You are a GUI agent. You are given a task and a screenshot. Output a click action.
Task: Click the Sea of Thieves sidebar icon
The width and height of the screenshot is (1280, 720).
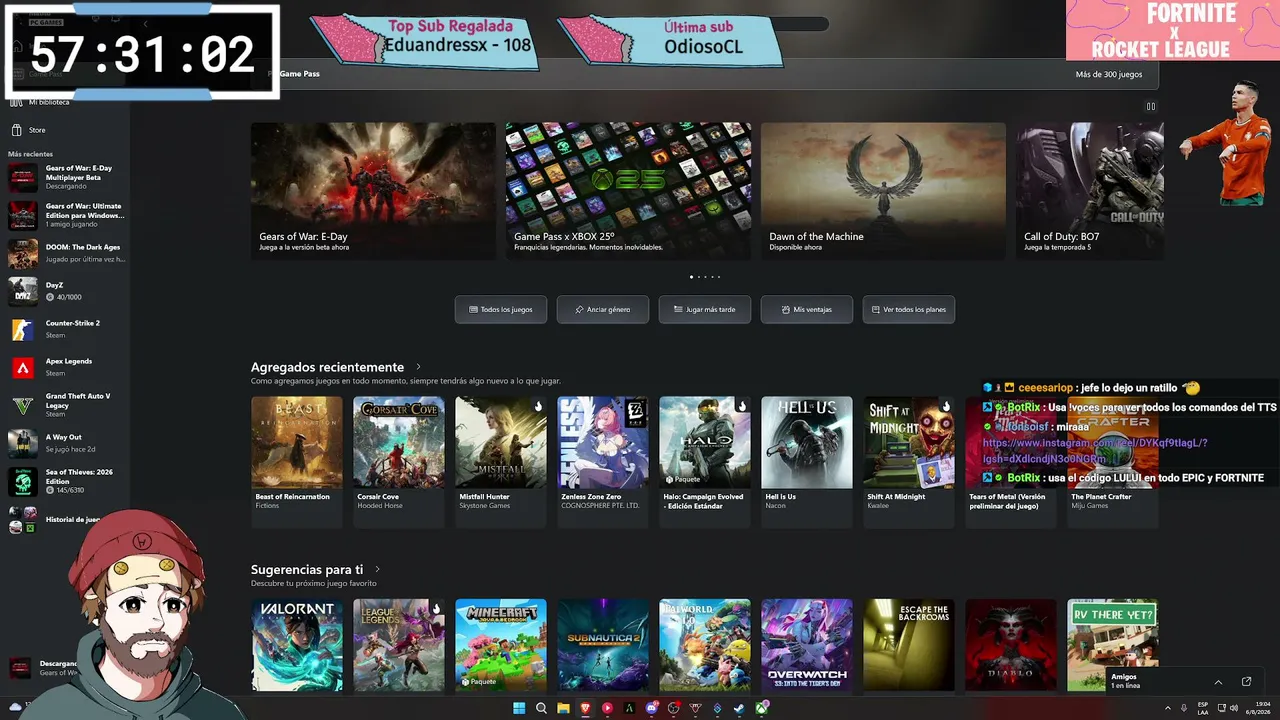[23, 481]
